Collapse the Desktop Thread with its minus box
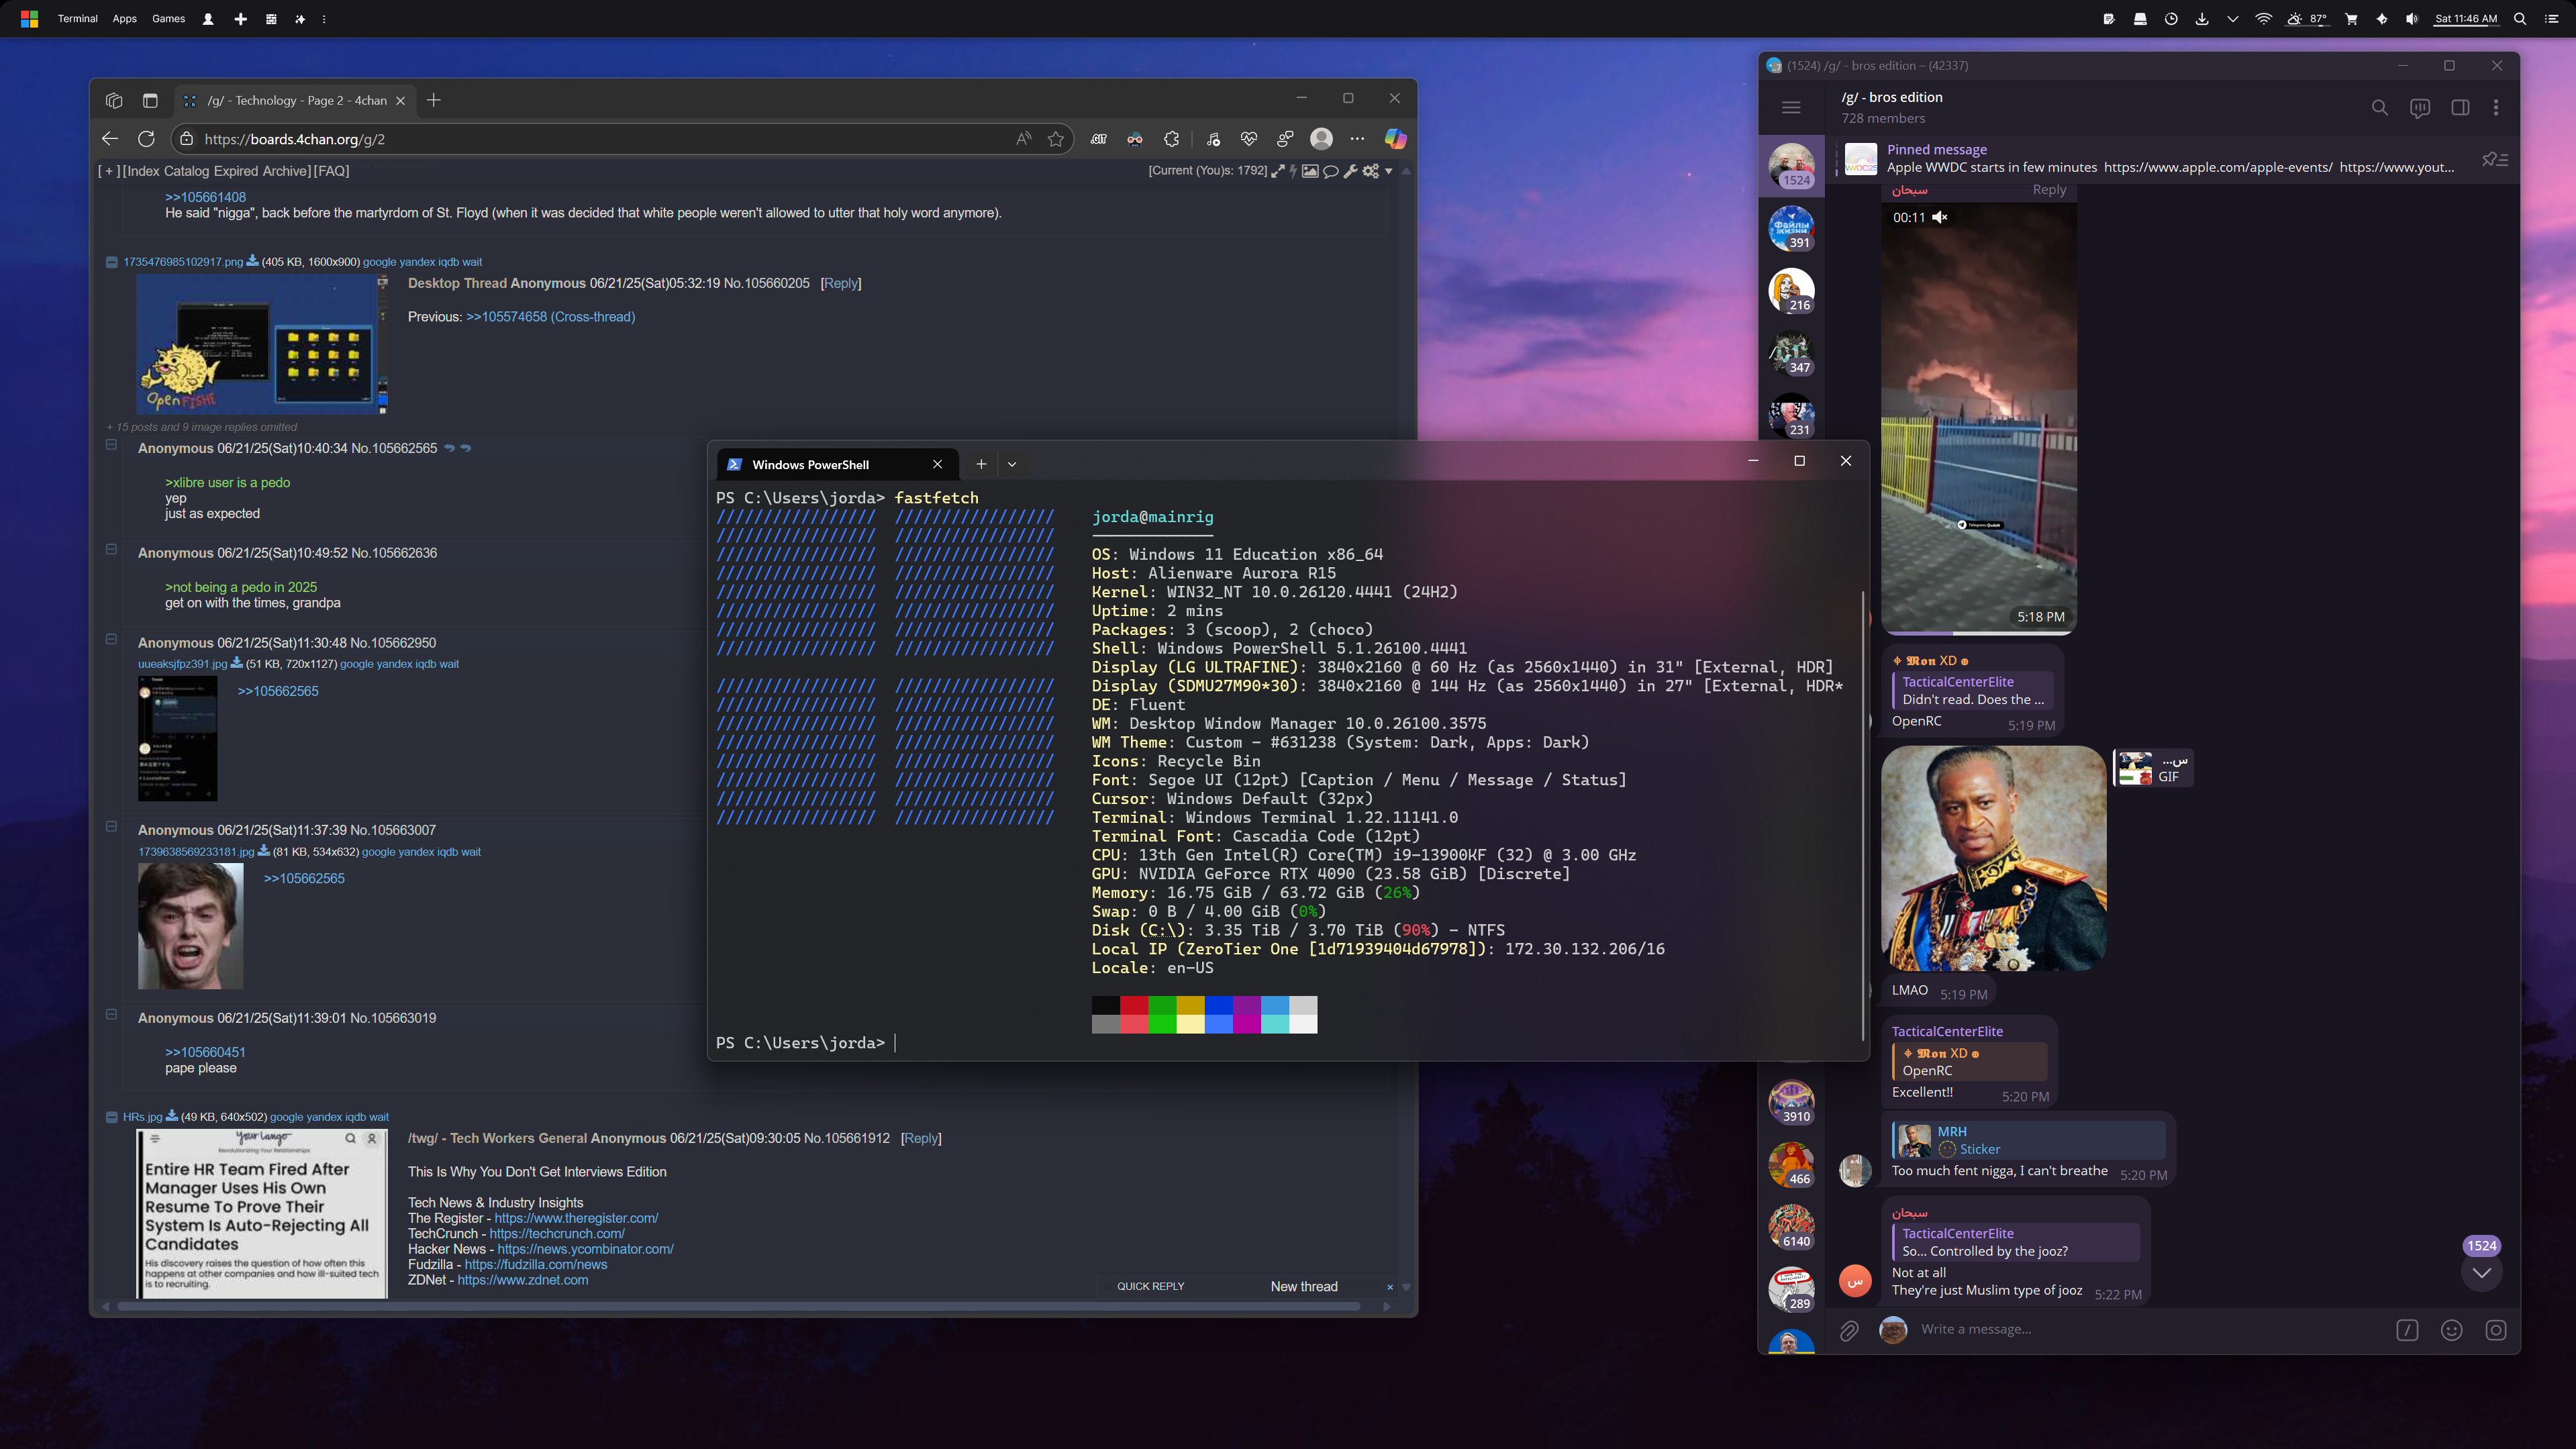The image size is (2576, 1449). tap(112, 262)
